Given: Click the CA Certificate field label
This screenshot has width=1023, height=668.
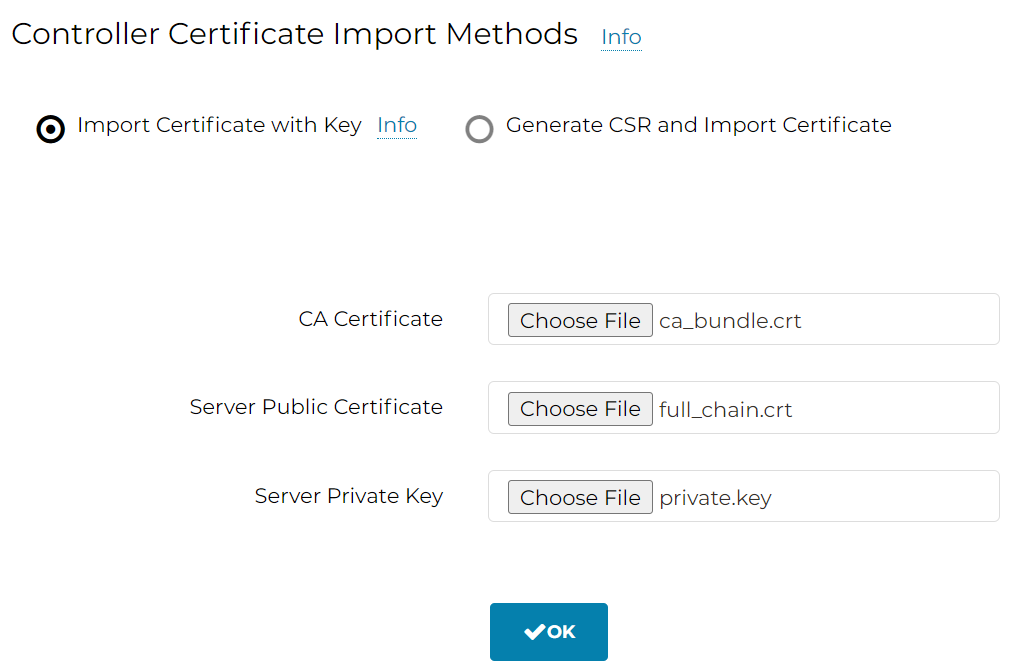Looking at the screenshot, I should 371,319.
